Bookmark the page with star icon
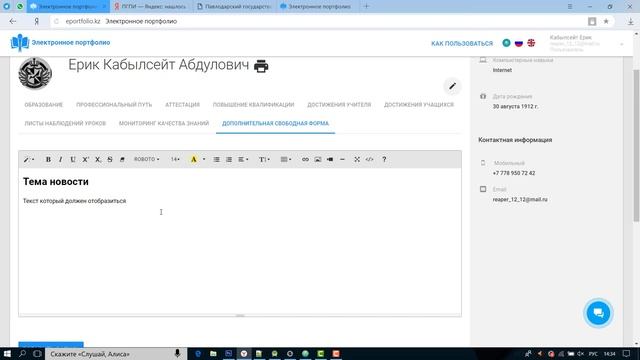 (x=606, y=21)
